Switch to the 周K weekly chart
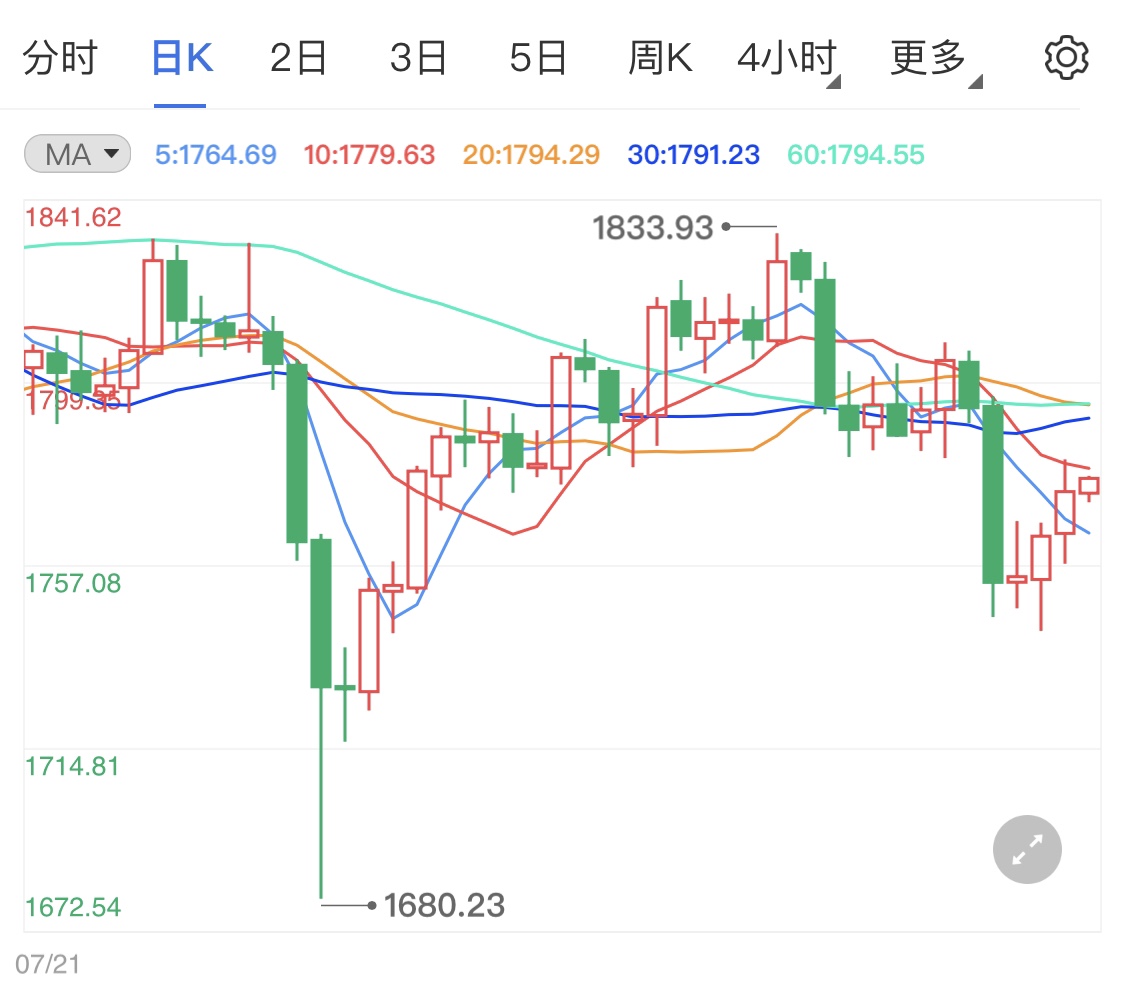The height and width of the screenshot is (990, 1125). click(660, 57)
